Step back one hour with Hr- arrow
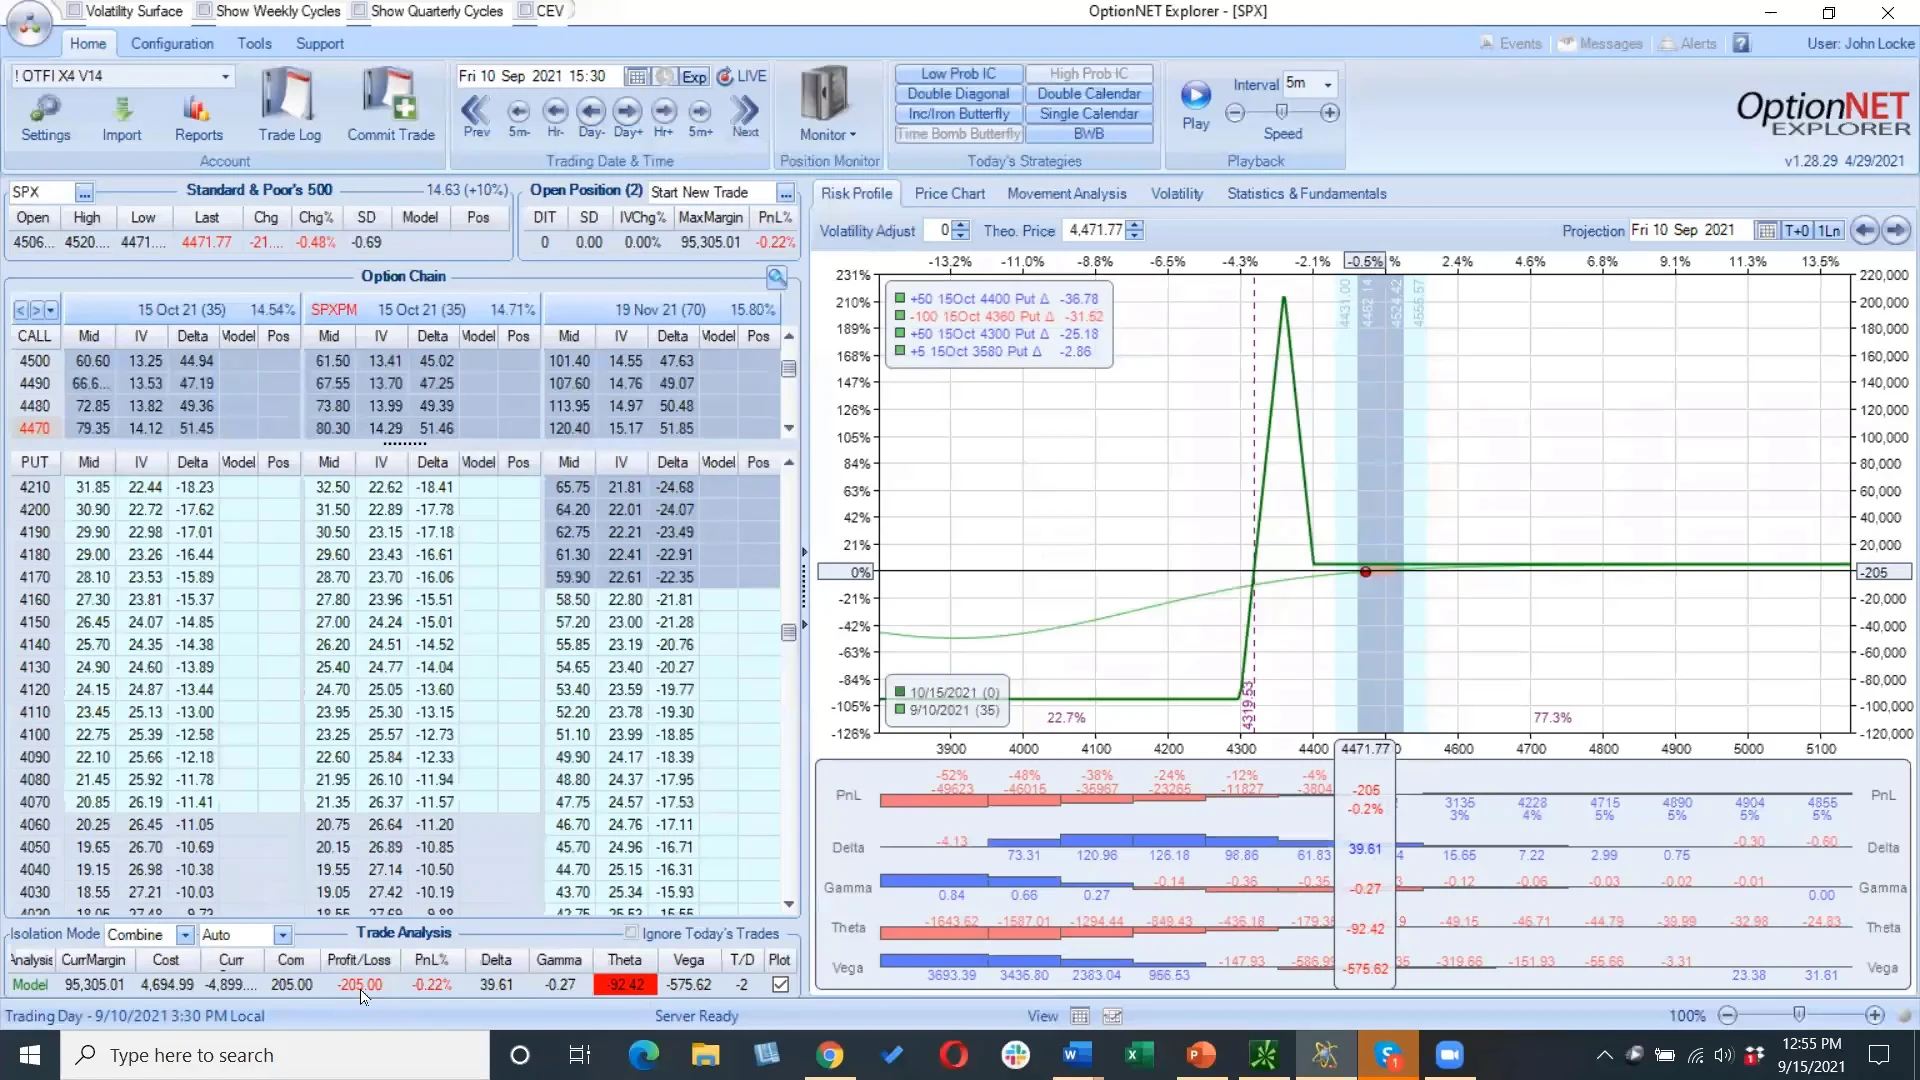 coord(555,117)
